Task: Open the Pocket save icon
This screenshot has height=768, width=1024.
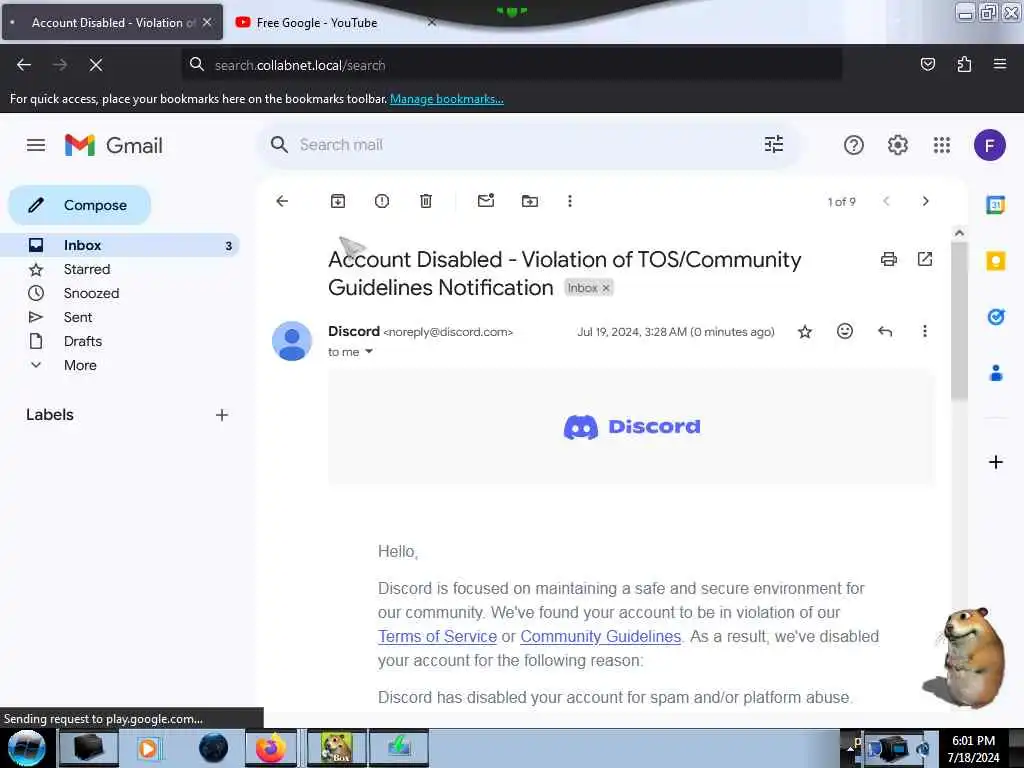Action: click(x=928, y=64)
